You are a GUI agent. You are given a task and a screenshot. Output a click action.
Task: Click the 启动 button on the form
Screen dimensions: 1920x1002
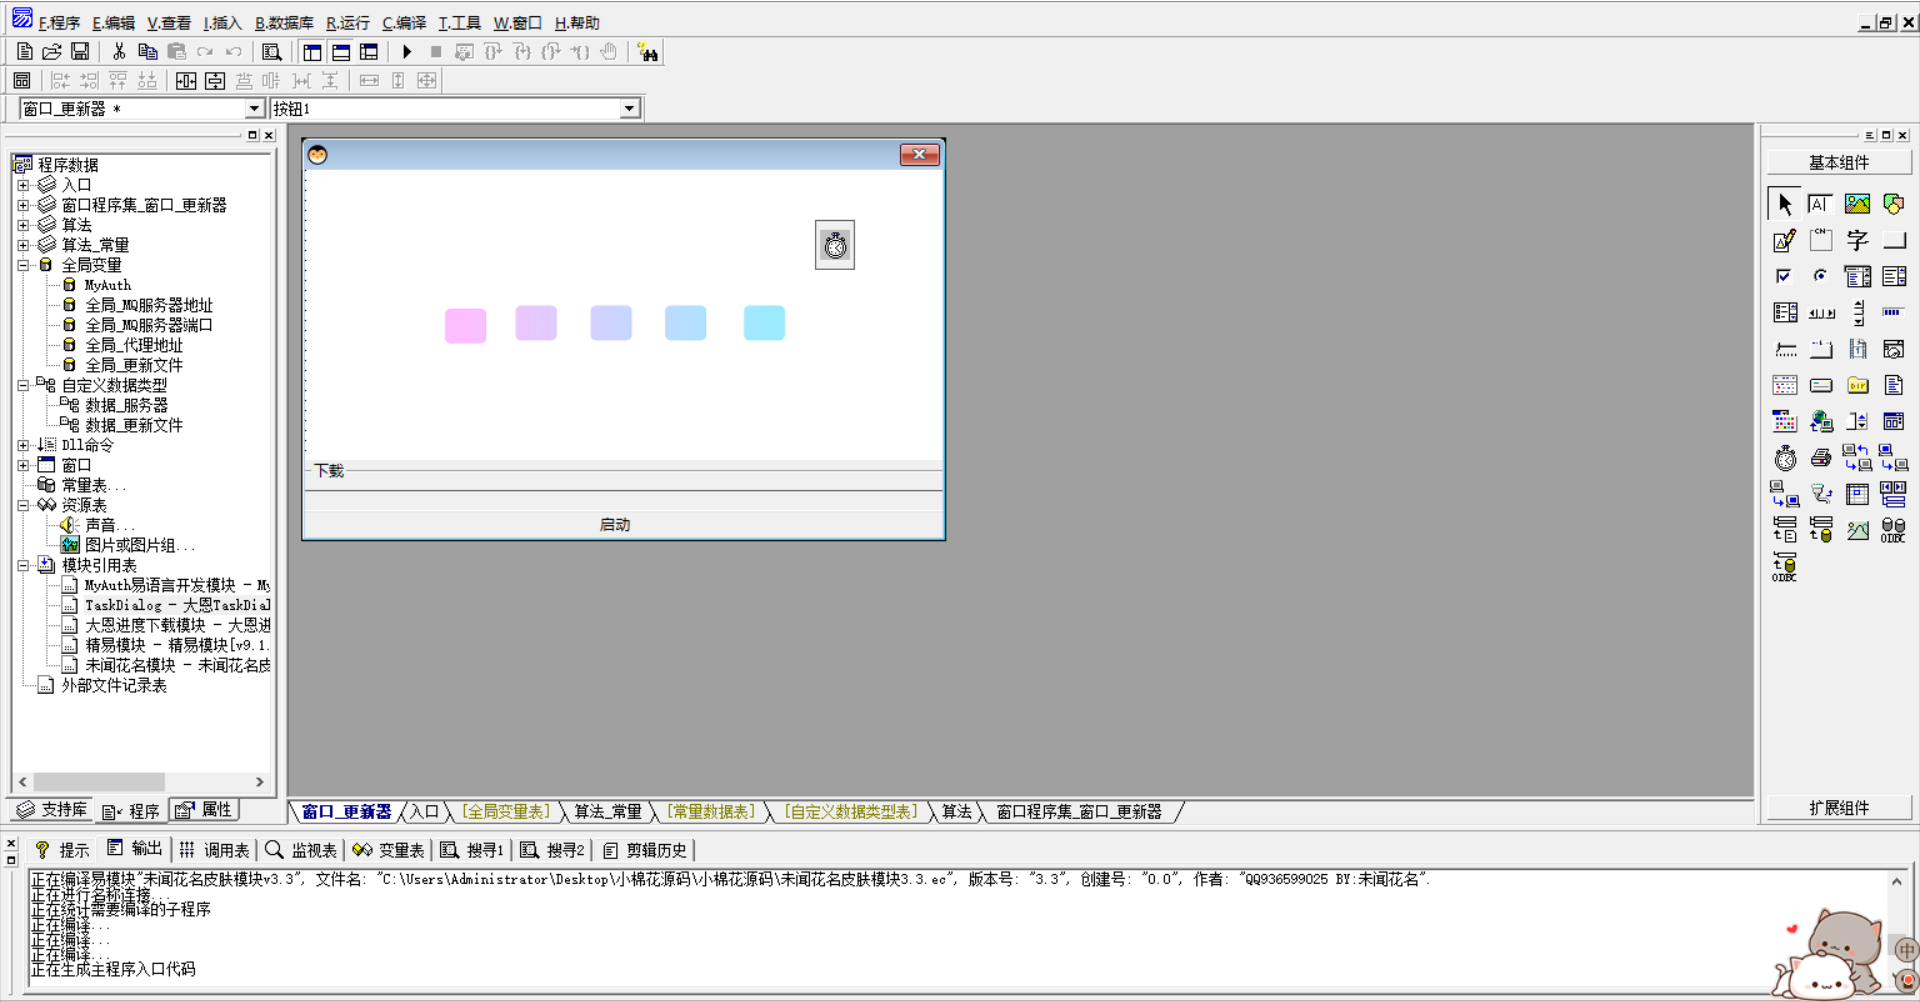click(614, 525)
